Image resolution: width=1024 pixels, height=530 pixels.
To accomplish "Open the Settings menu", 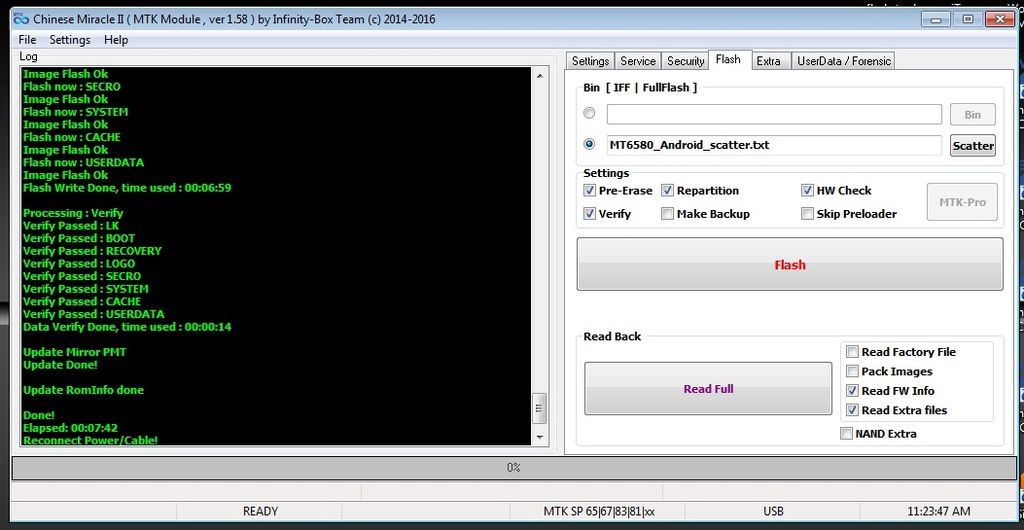I will 70,39.
